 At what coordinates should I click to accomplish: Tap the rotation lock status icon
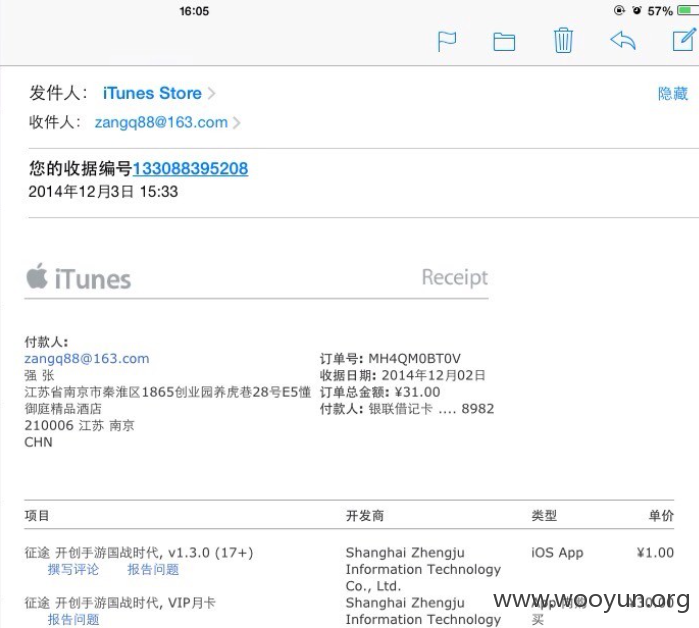point(619,10)
